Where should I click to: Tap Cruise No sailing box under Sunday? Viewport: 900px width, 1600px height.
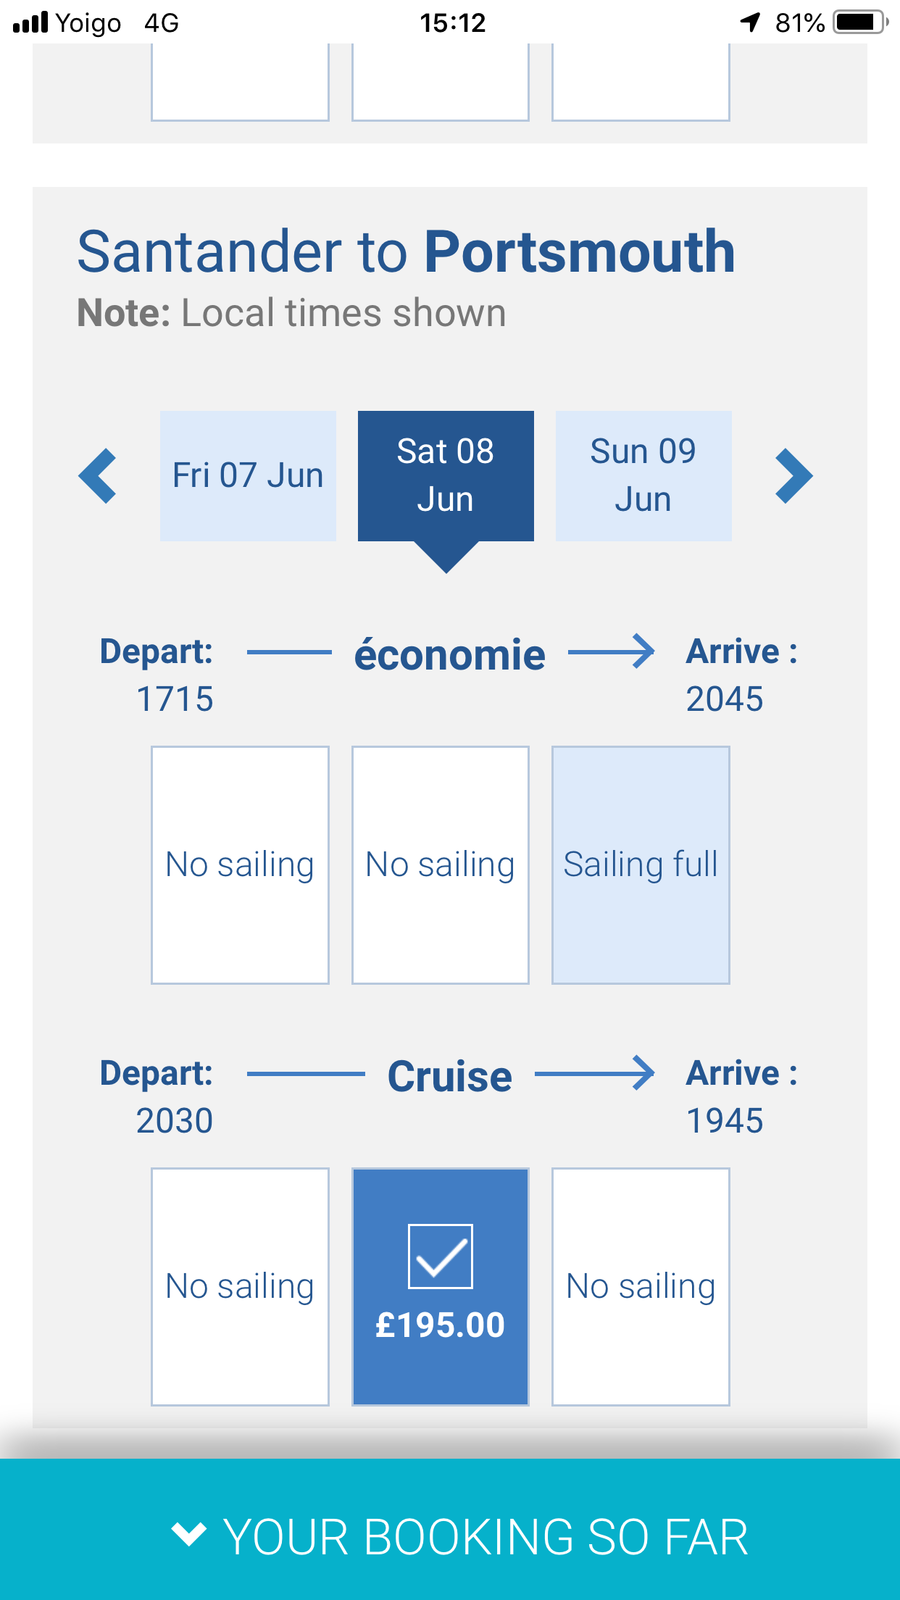(641, 1287)
